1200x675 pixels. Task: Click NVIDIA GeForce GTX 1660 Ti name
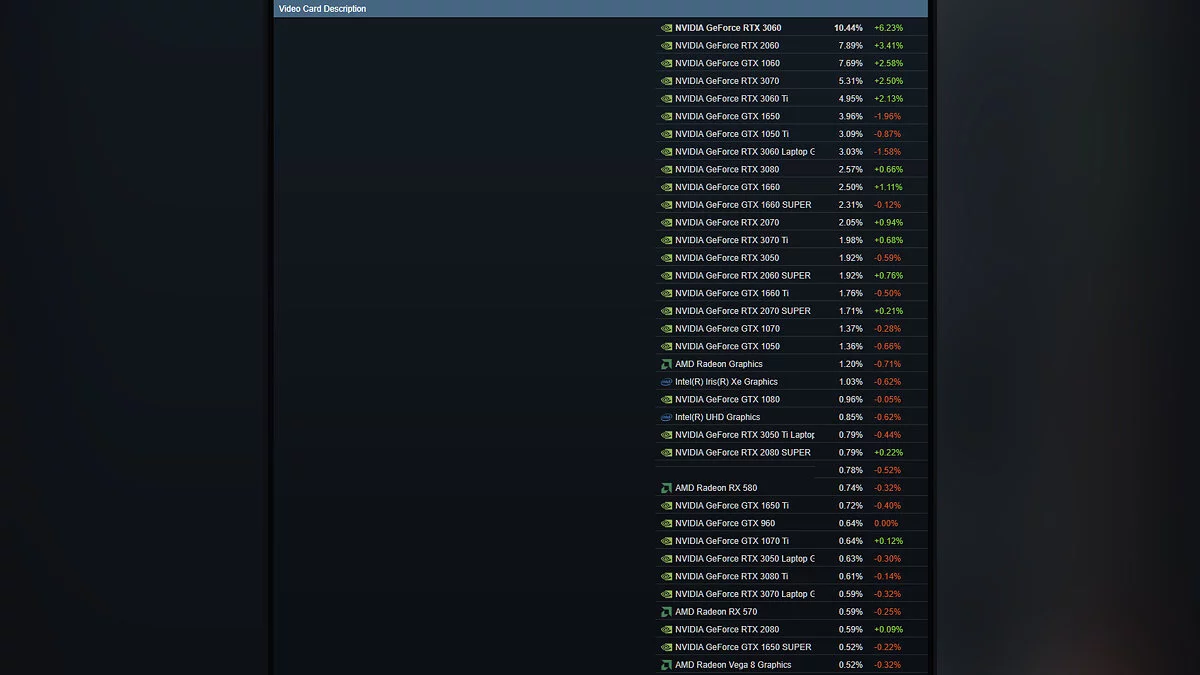point(731,293)
